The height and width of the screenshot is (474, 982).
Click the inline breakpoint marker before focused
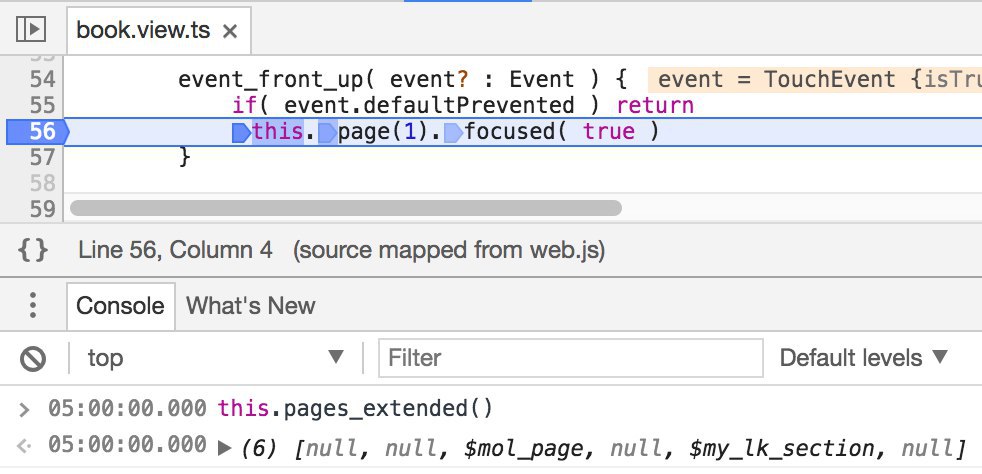[453, 133]
